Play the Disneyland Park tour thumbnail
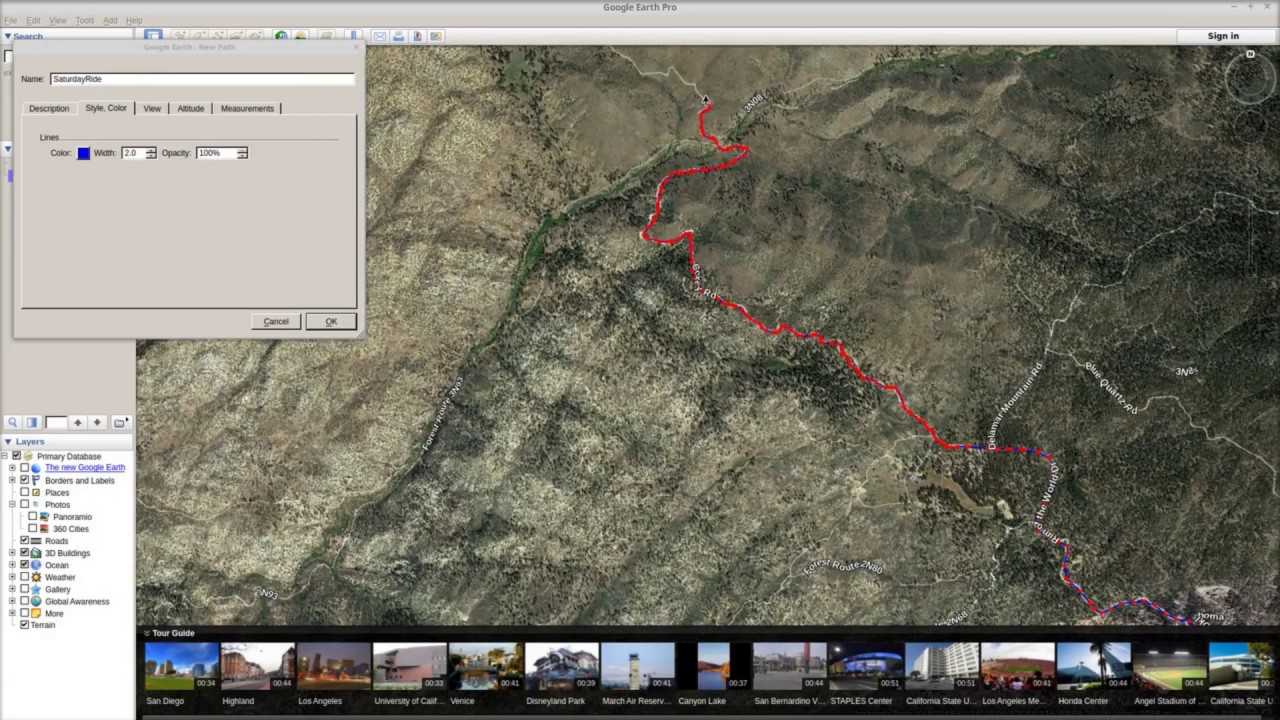This screenshot has width=1280, height=720. click(562, 667)
